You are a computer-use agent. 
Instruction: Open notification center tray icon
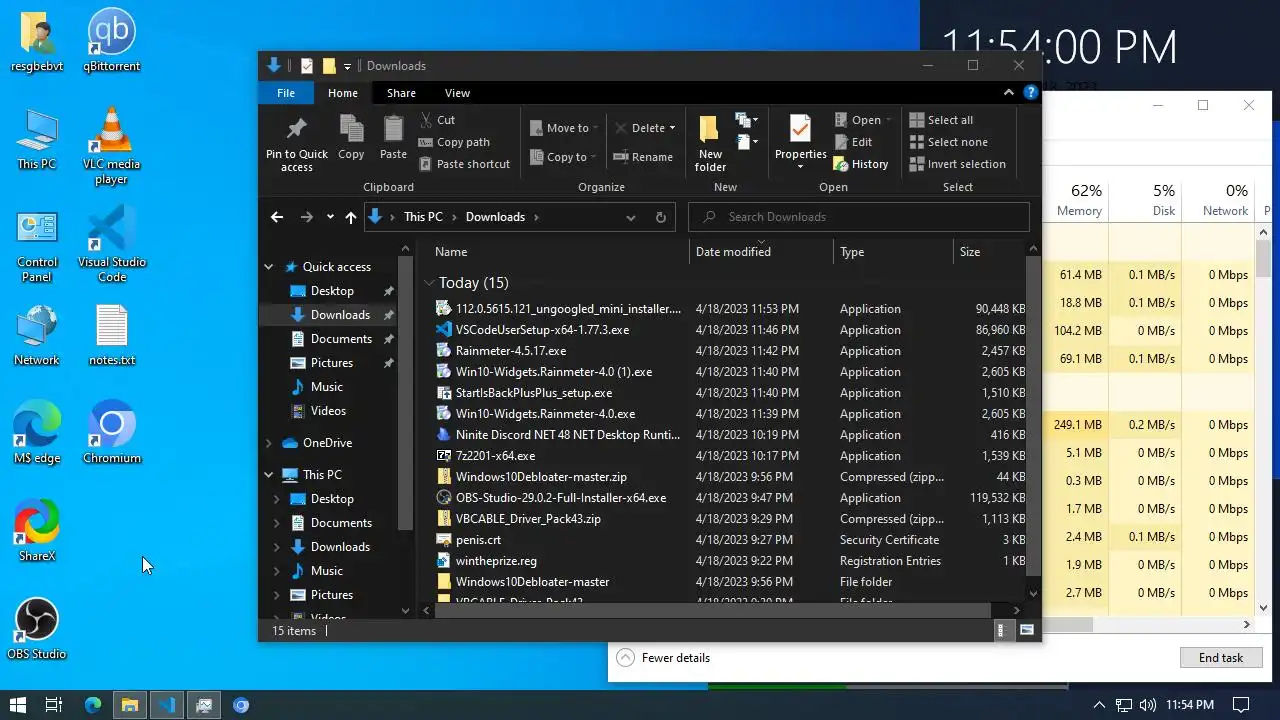click(1241, 705)
